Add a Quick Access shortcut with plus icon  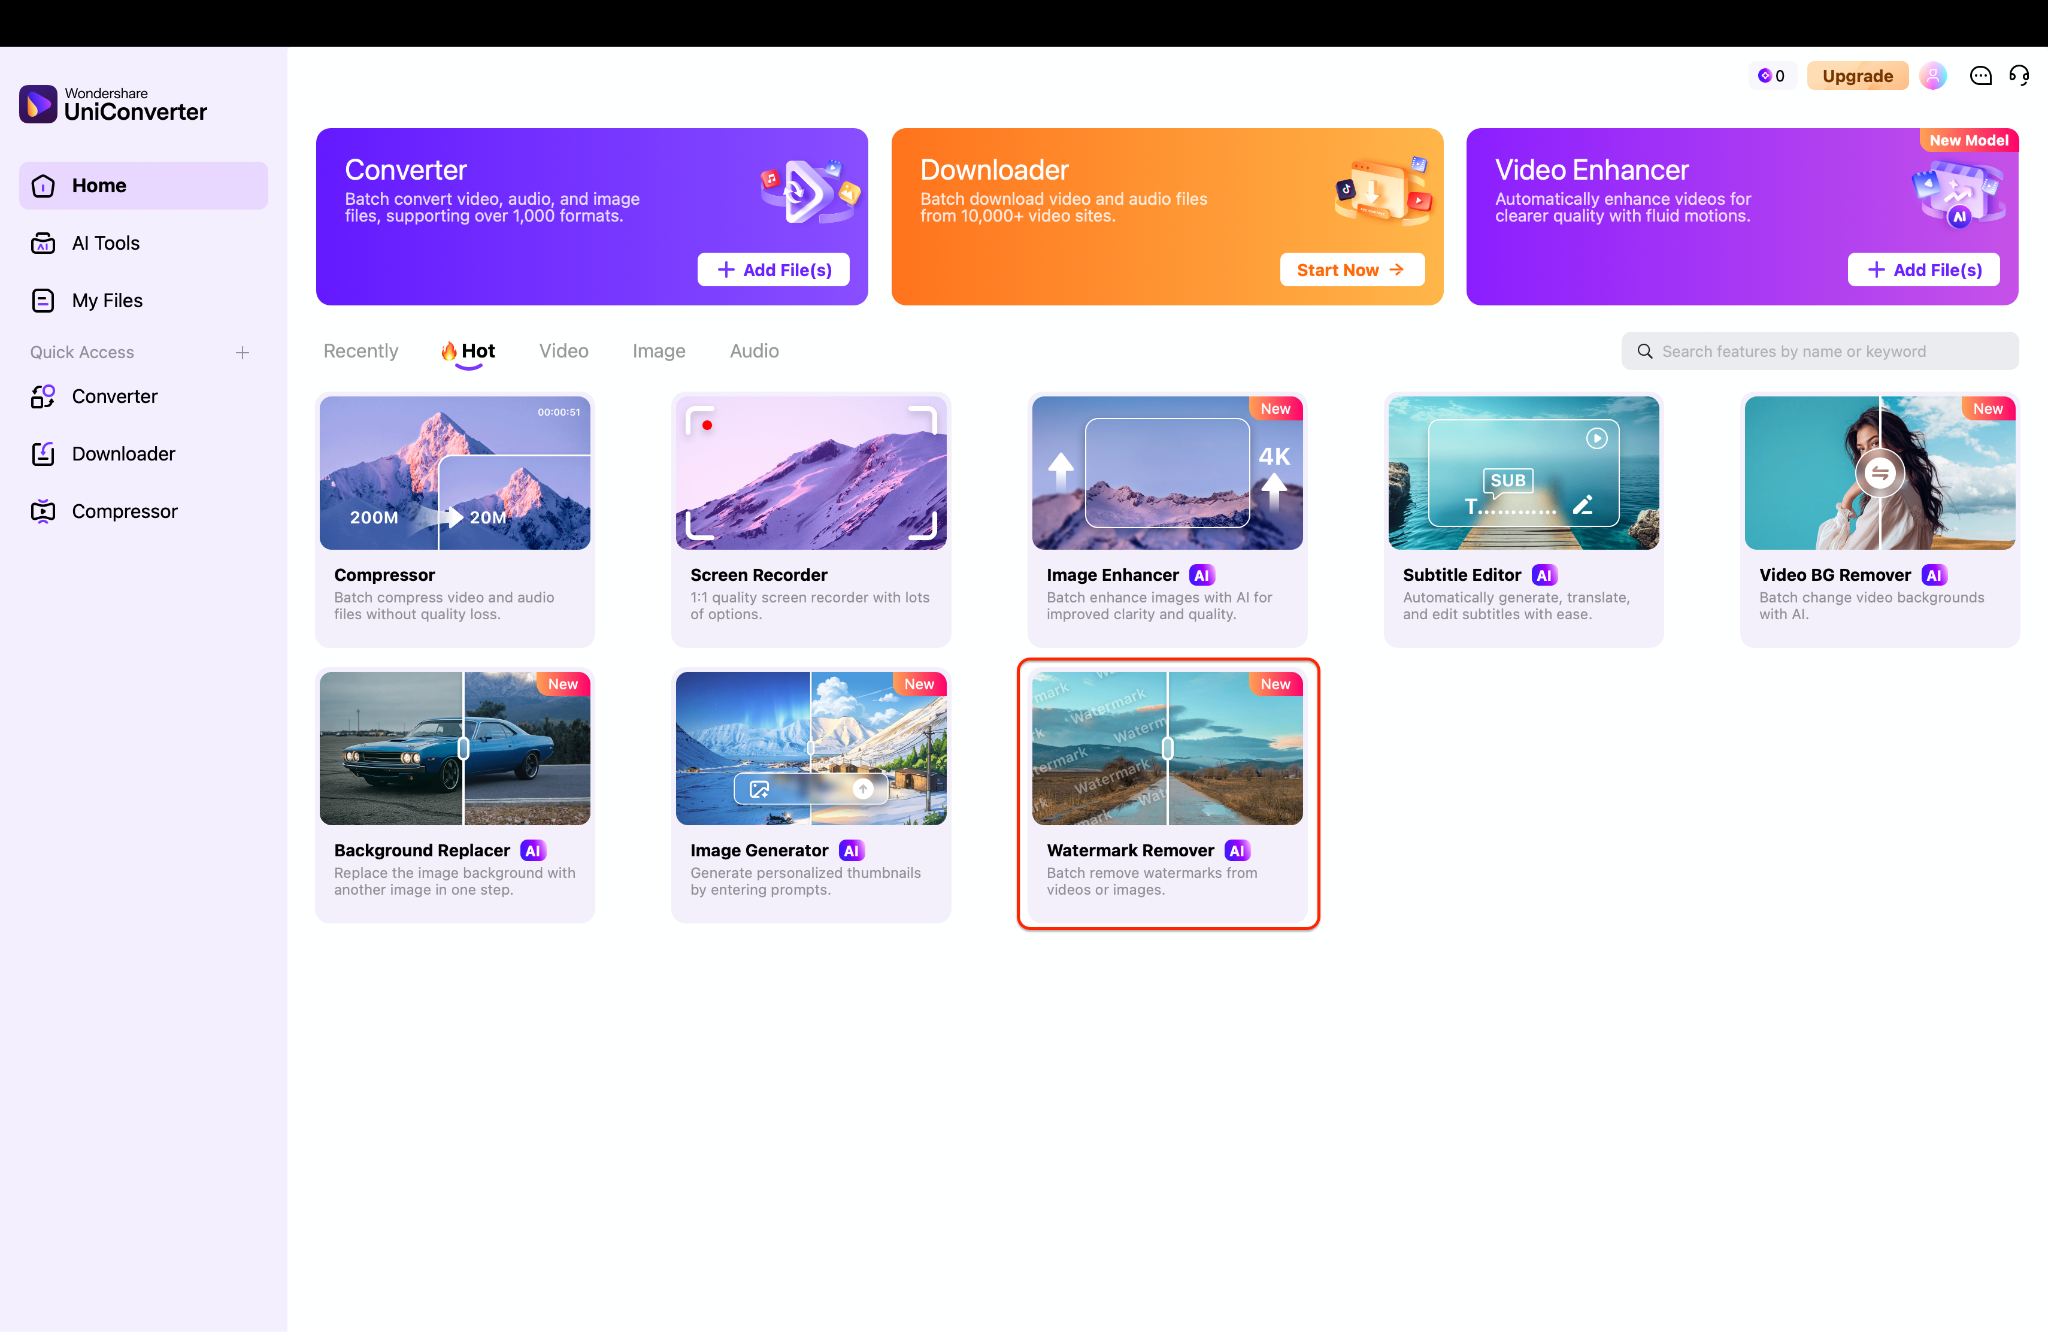point(242,352)
